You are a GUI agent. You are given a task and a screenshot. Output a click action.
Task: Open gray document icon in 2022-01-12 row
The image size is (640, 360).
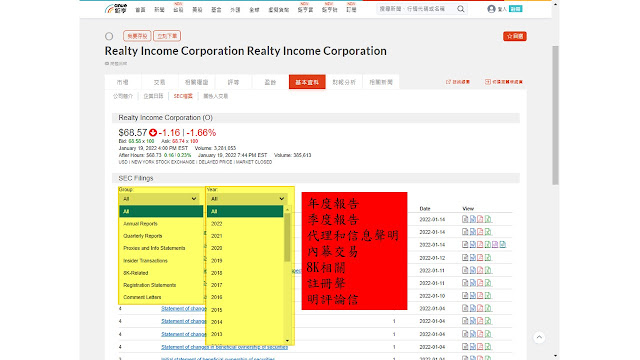click(x=465, y=257)
